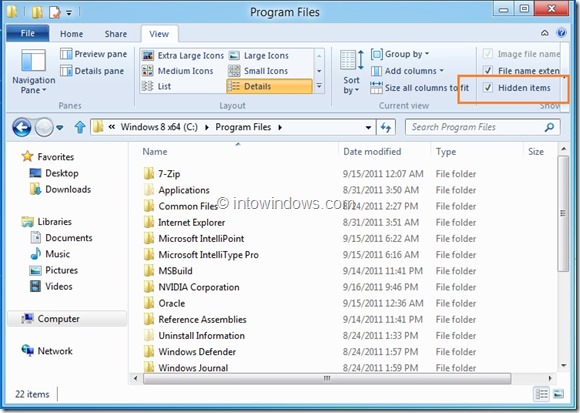Select the Windows Defender folder icon
Screen dimensions: 580x413
point(149,352)
